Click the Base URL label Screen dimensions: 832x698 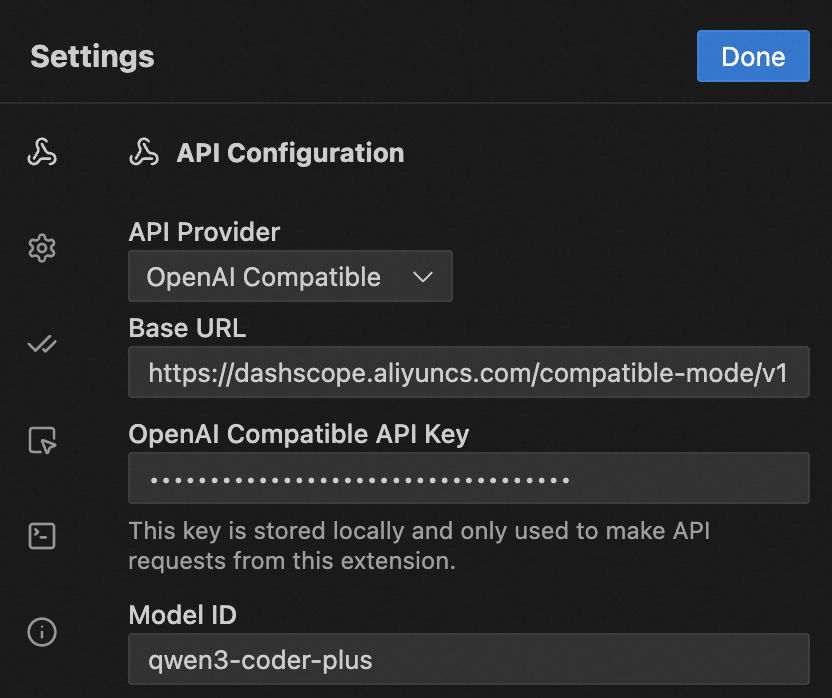click(187, 328)
